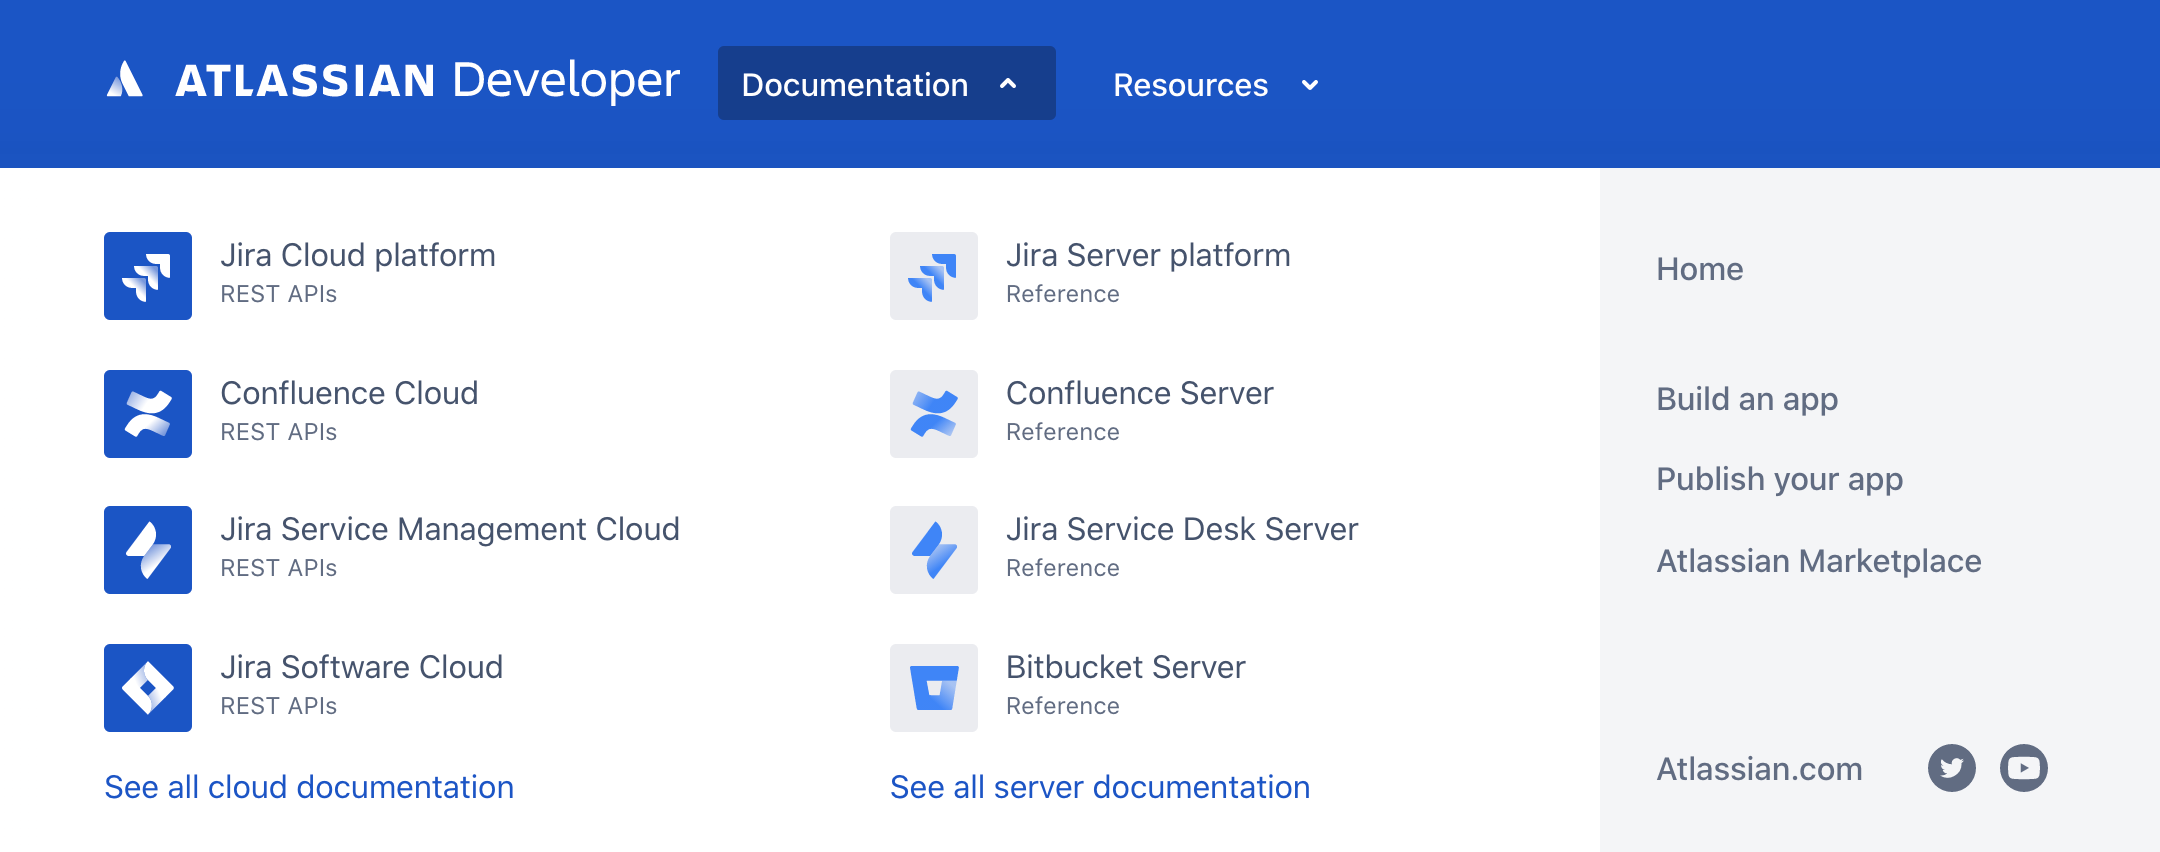Click See all cloud documentation link
The width and height of the screenshot is (2160, 852).
pyautogui.click(x=309, y=787)
